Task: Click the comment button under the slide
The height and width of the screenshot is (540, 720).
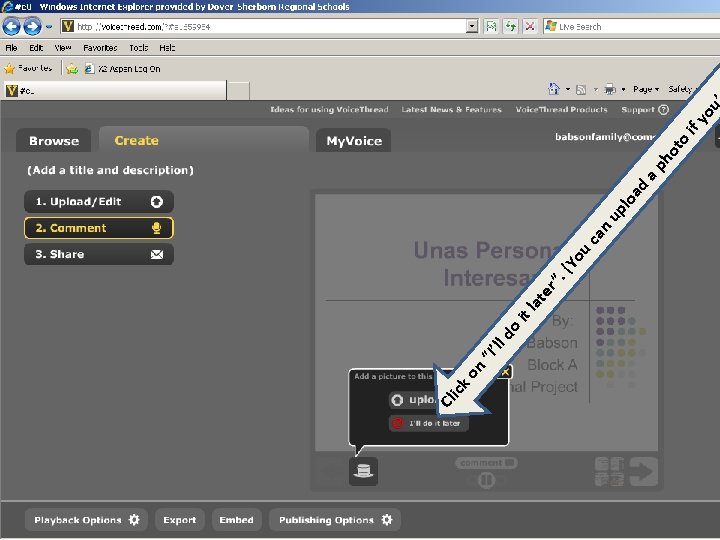Action: 486,463
